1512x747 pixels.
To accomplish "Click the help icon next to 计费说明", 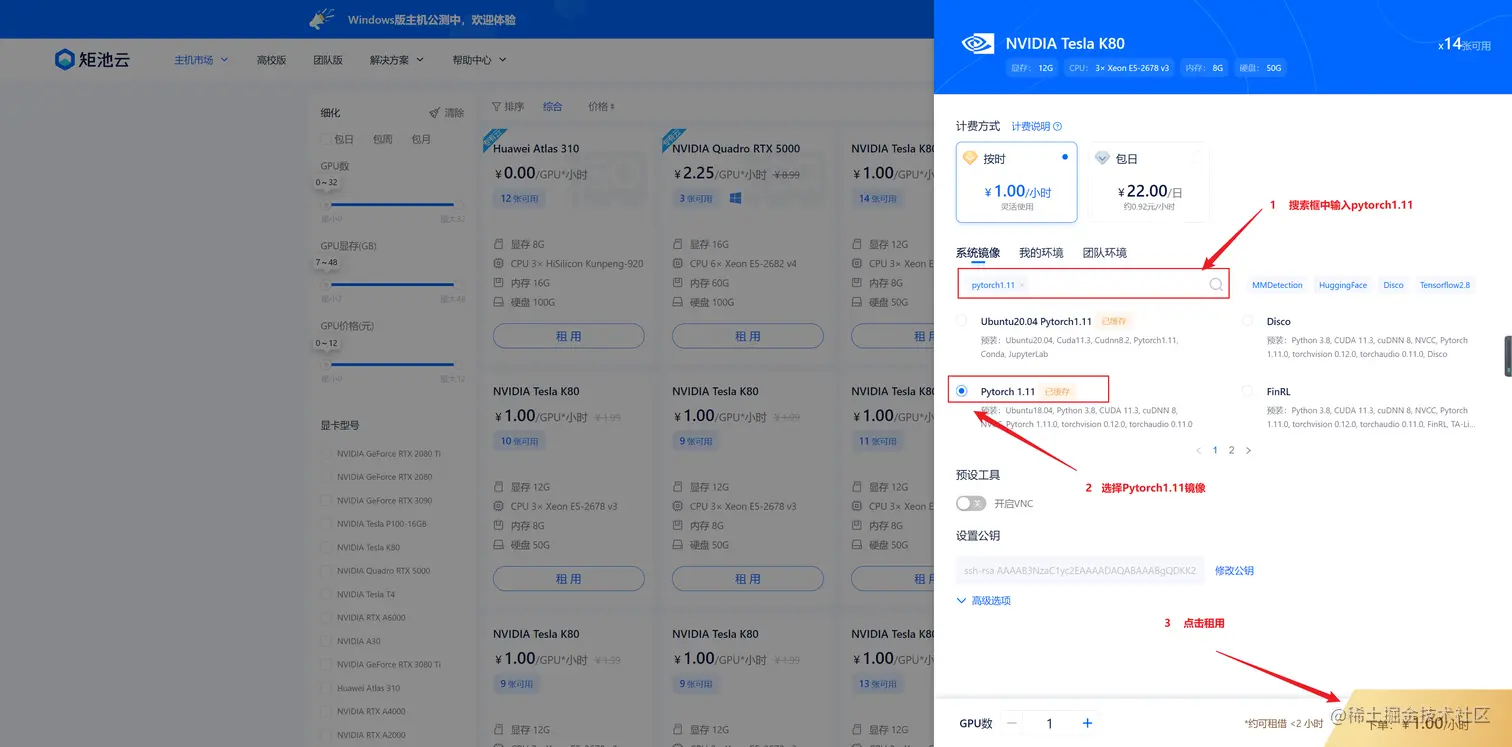I will point(1058,127).
